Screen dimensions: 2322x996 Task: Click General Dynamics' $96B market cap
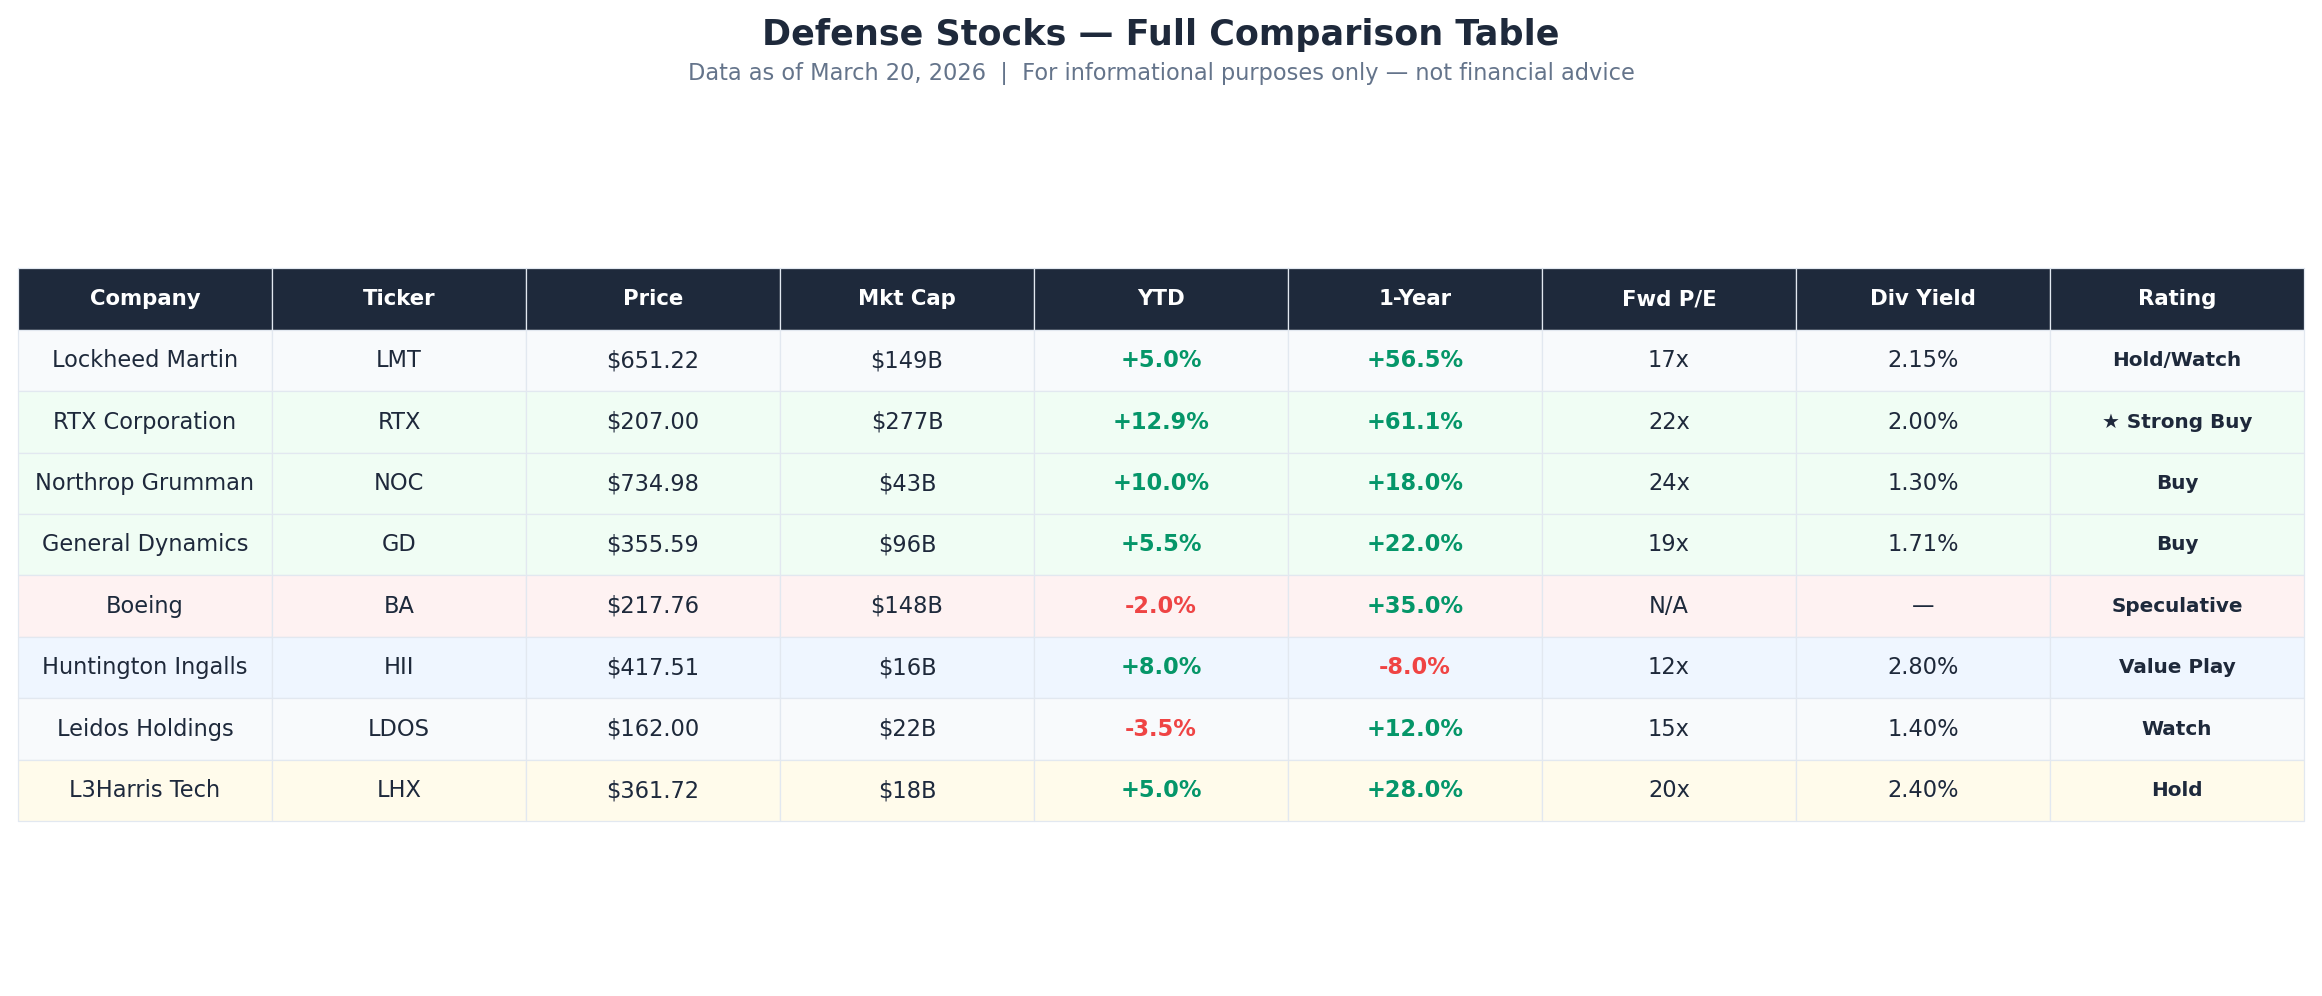(906, 544)
